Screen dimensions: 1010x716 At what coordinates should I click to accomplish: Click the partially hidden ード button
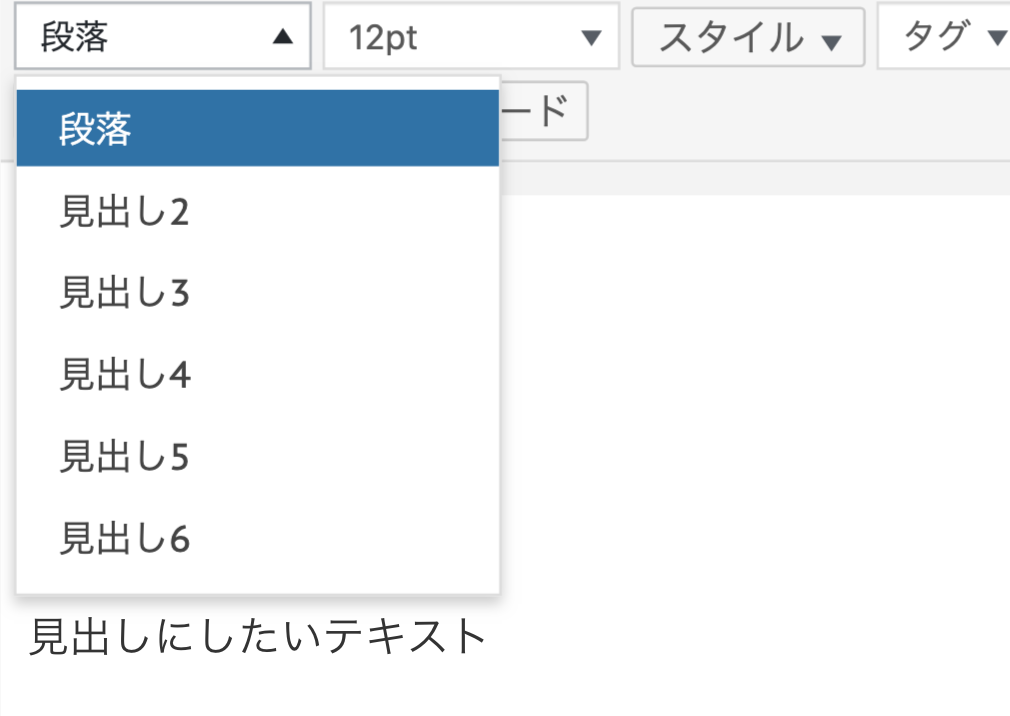544,111
